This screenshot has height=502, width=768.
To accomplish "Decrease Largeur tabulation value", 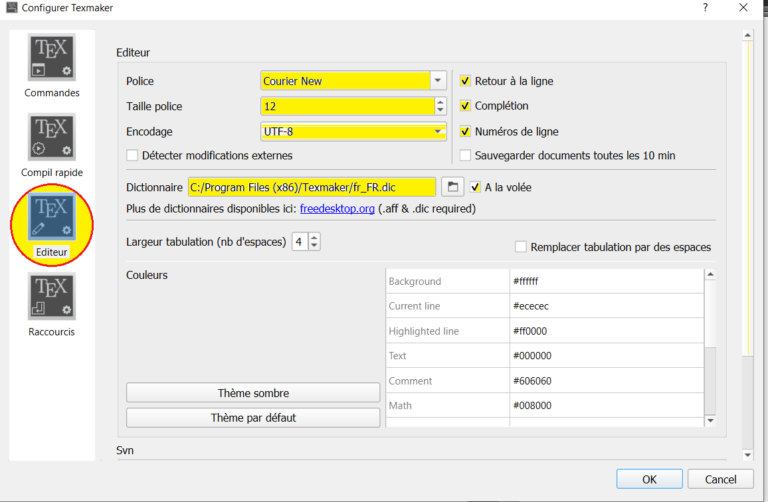I will click(x=314, y=246).
